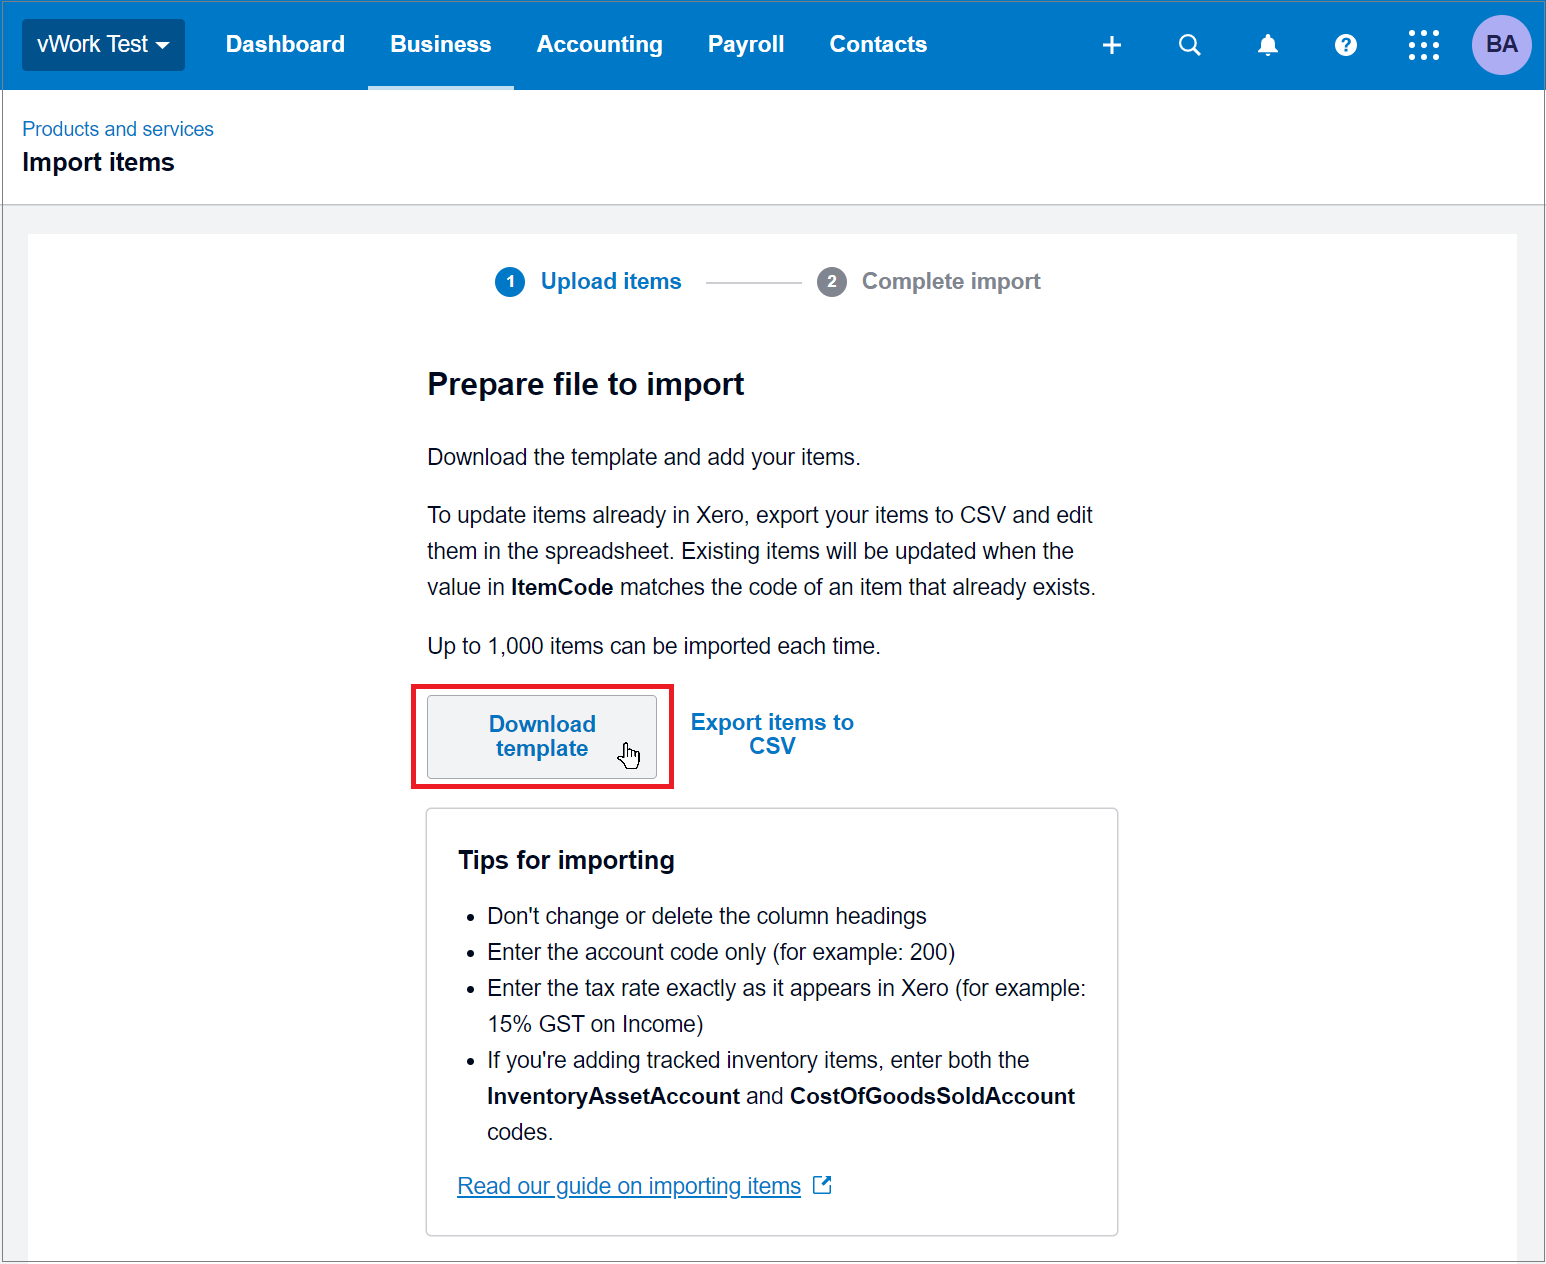This screenshot has width=1546, height=1264.
Task: Click the bold ItemCode text
Action: coord(562,587)
